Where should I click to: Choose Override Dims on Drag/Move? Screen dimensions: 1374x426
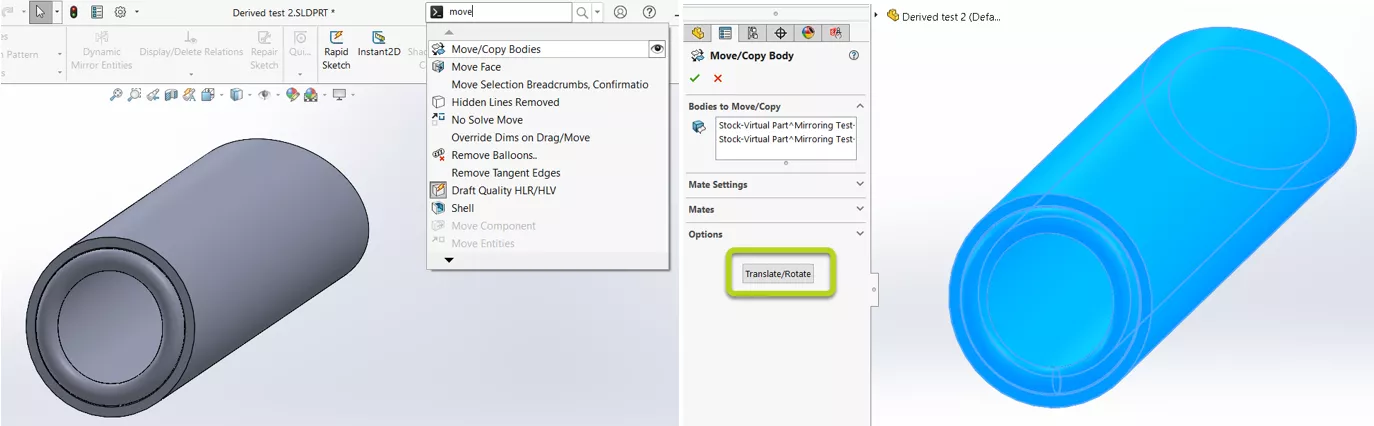pos(548,137)
